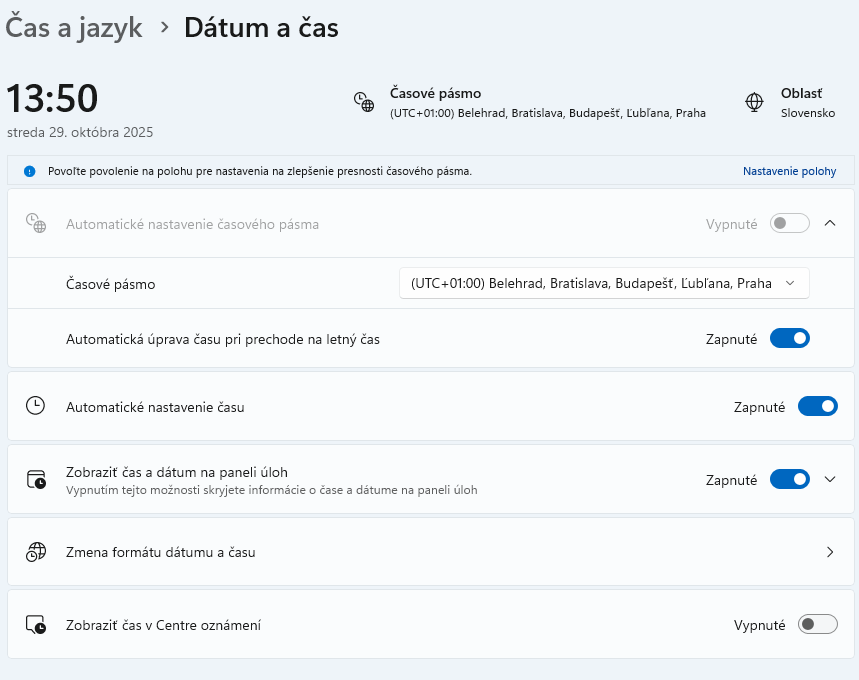Click the automatic time zone setting icon

36,224
